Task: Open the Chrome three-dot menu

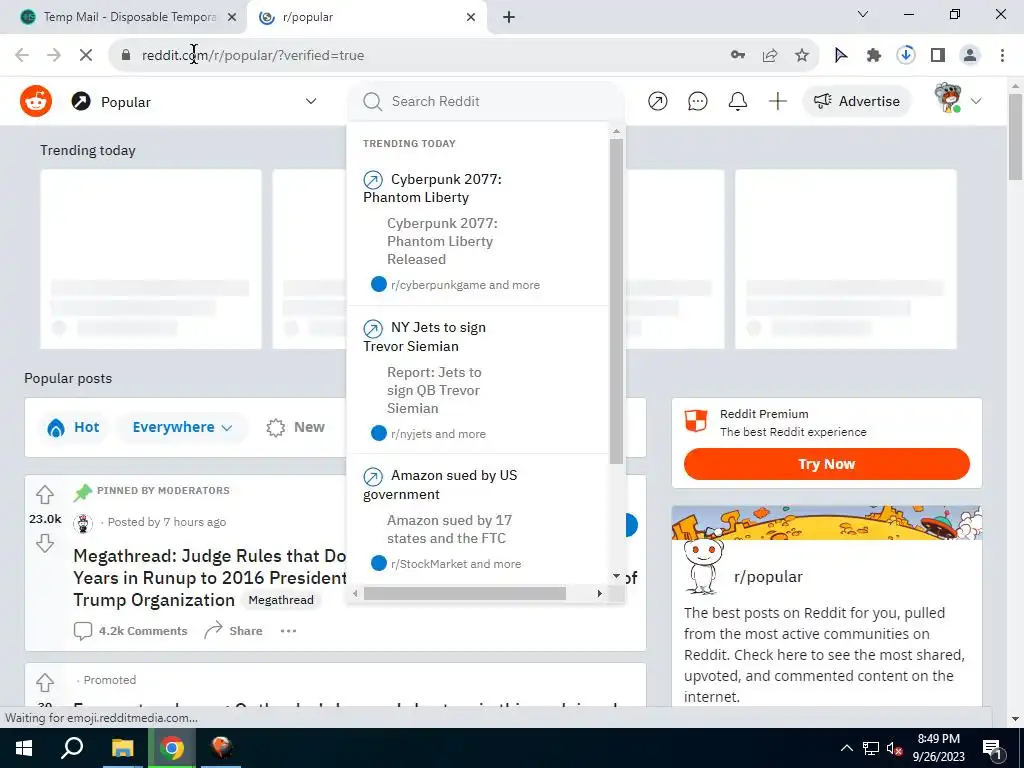Action: tap(1002, 55)
